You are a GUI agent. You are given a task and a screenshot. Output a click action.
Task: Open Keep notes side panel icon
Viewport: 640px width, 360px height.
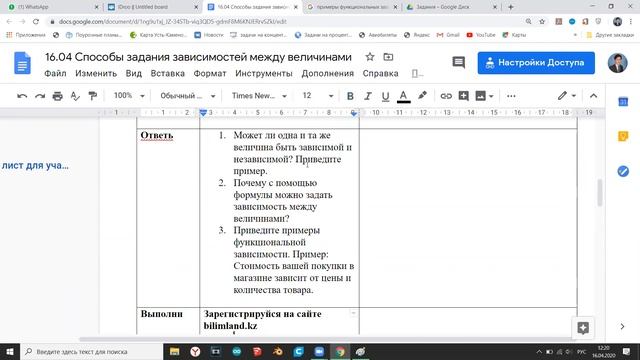(x=623, y=136)
